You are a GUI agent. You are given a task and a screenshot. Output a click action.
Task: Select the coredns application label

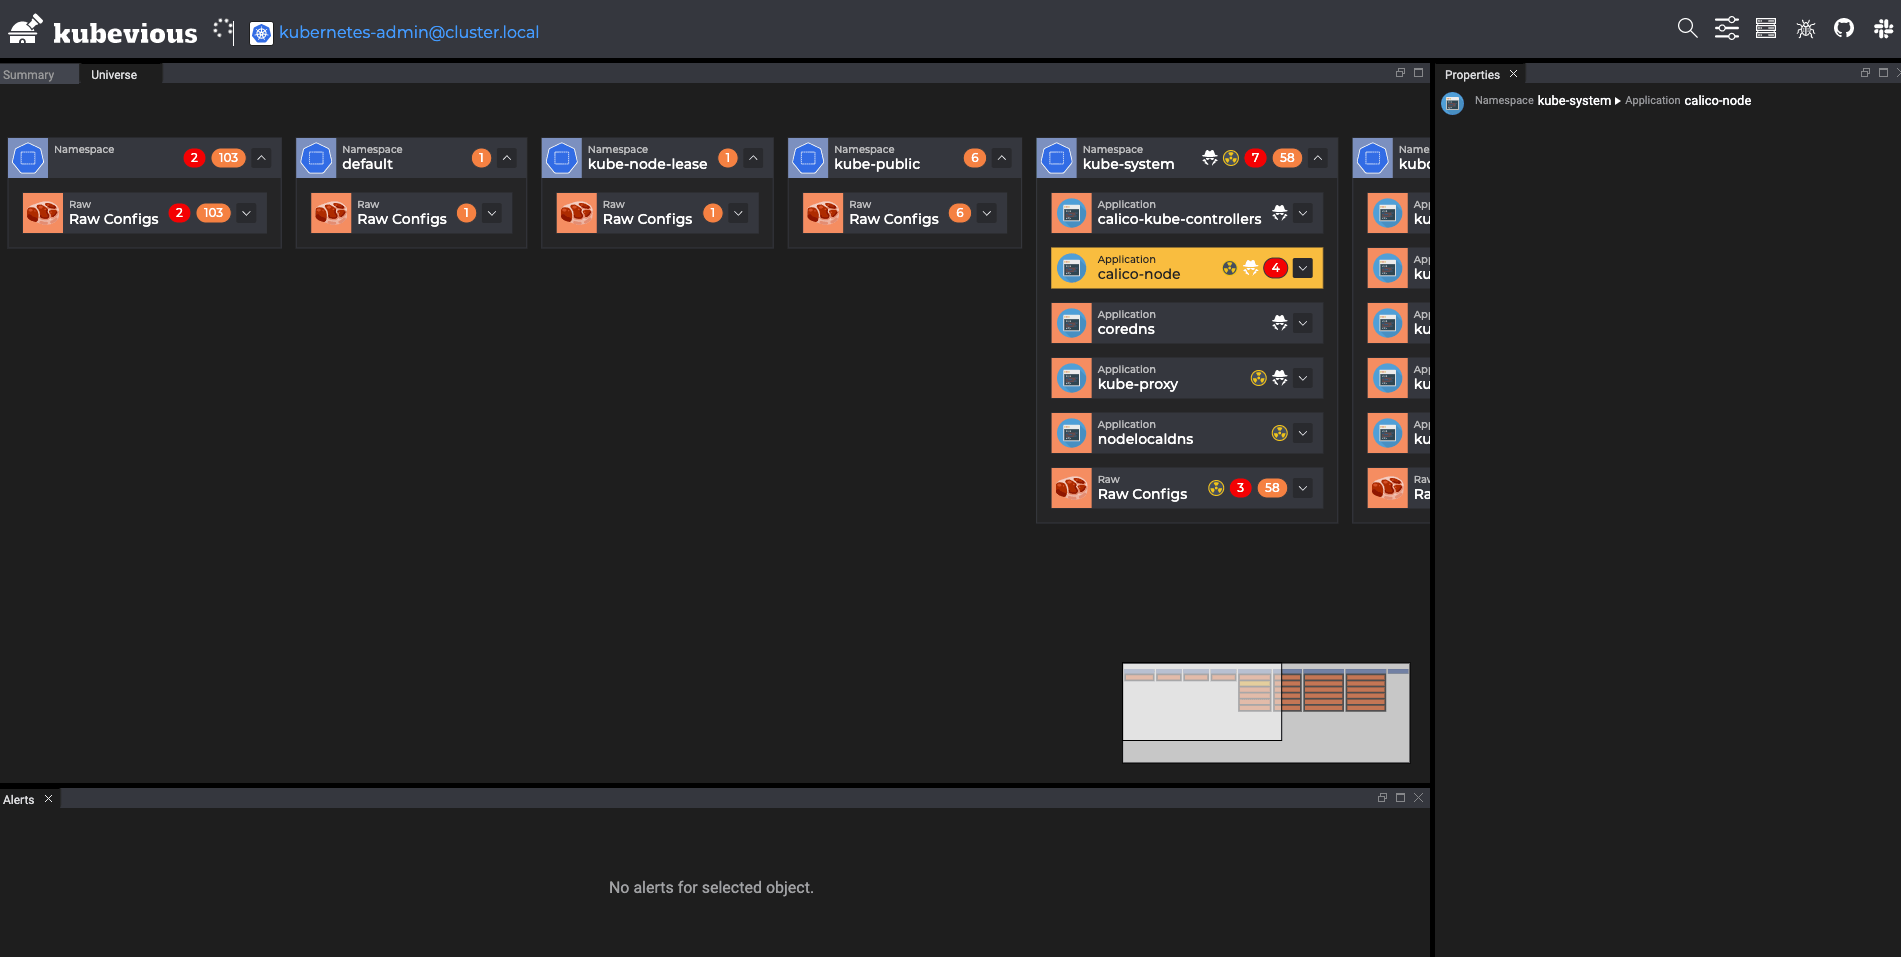1126,329
